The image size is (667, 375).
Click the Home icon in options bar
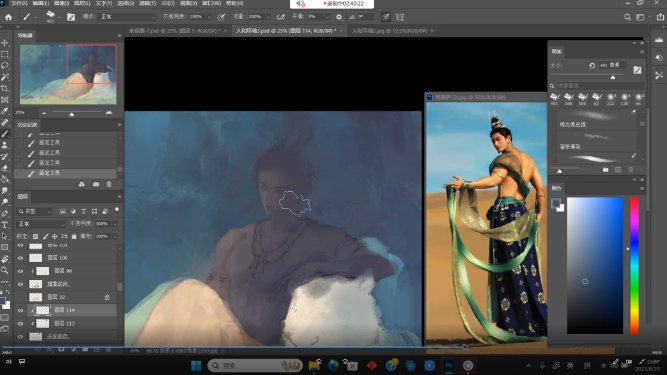pos(8,17)
